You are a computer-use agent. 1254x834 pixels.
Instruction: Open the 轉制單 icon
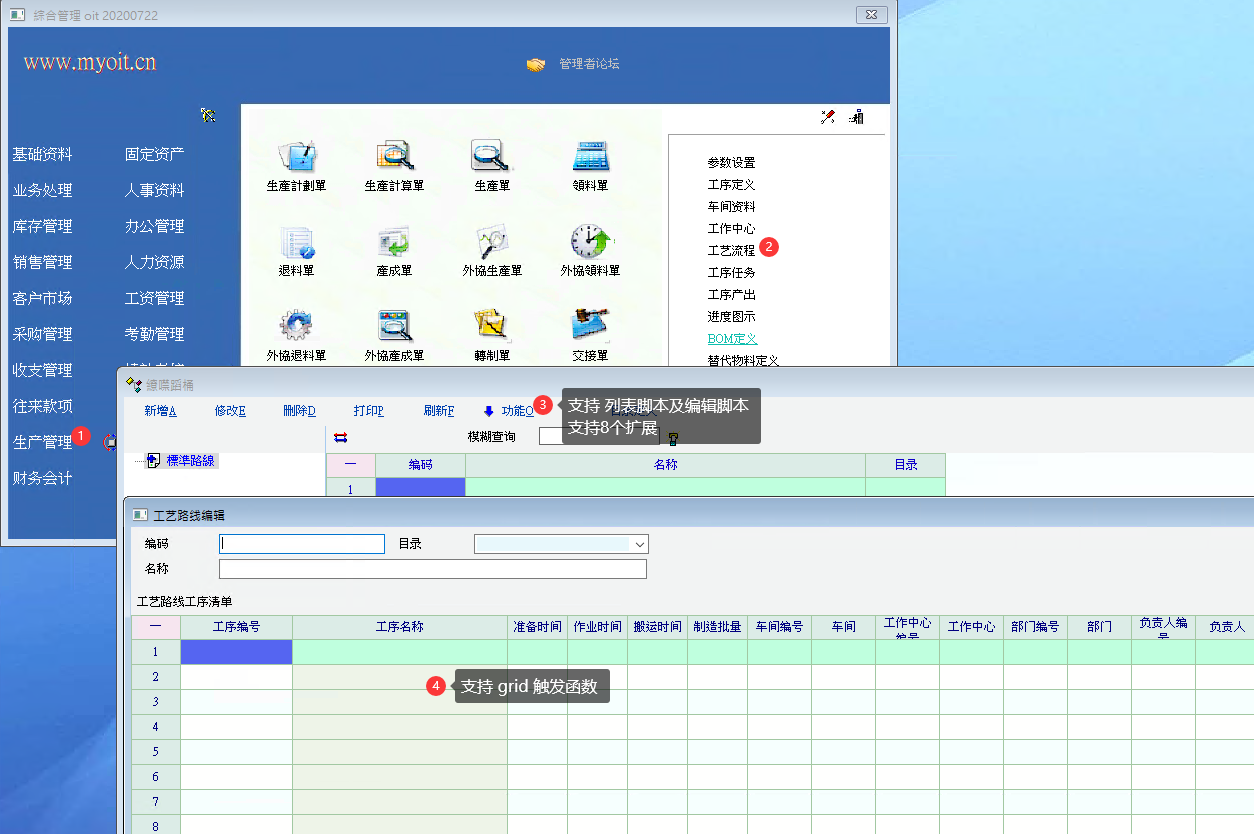(x=492, y=326)
